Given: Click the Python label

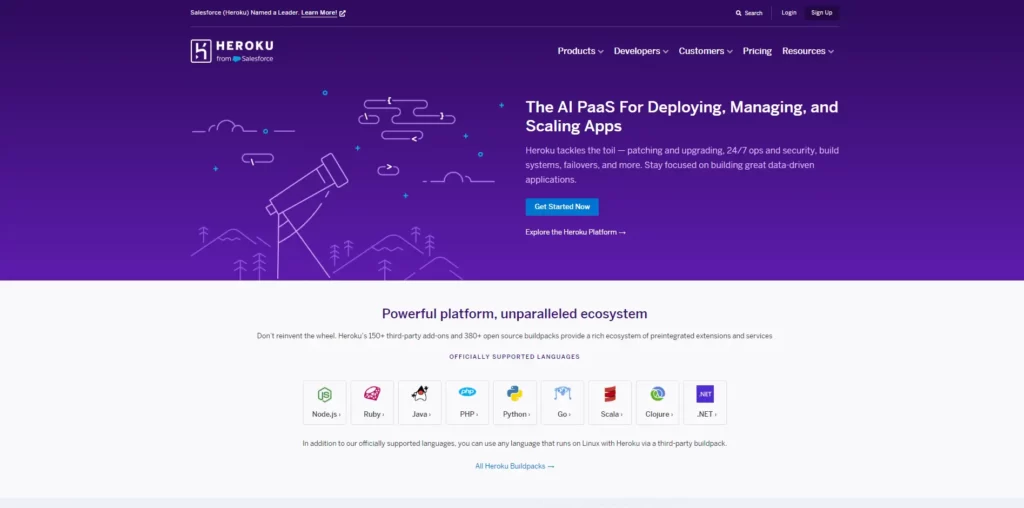Looking at the screenshot, I should [x=515, y=415].
